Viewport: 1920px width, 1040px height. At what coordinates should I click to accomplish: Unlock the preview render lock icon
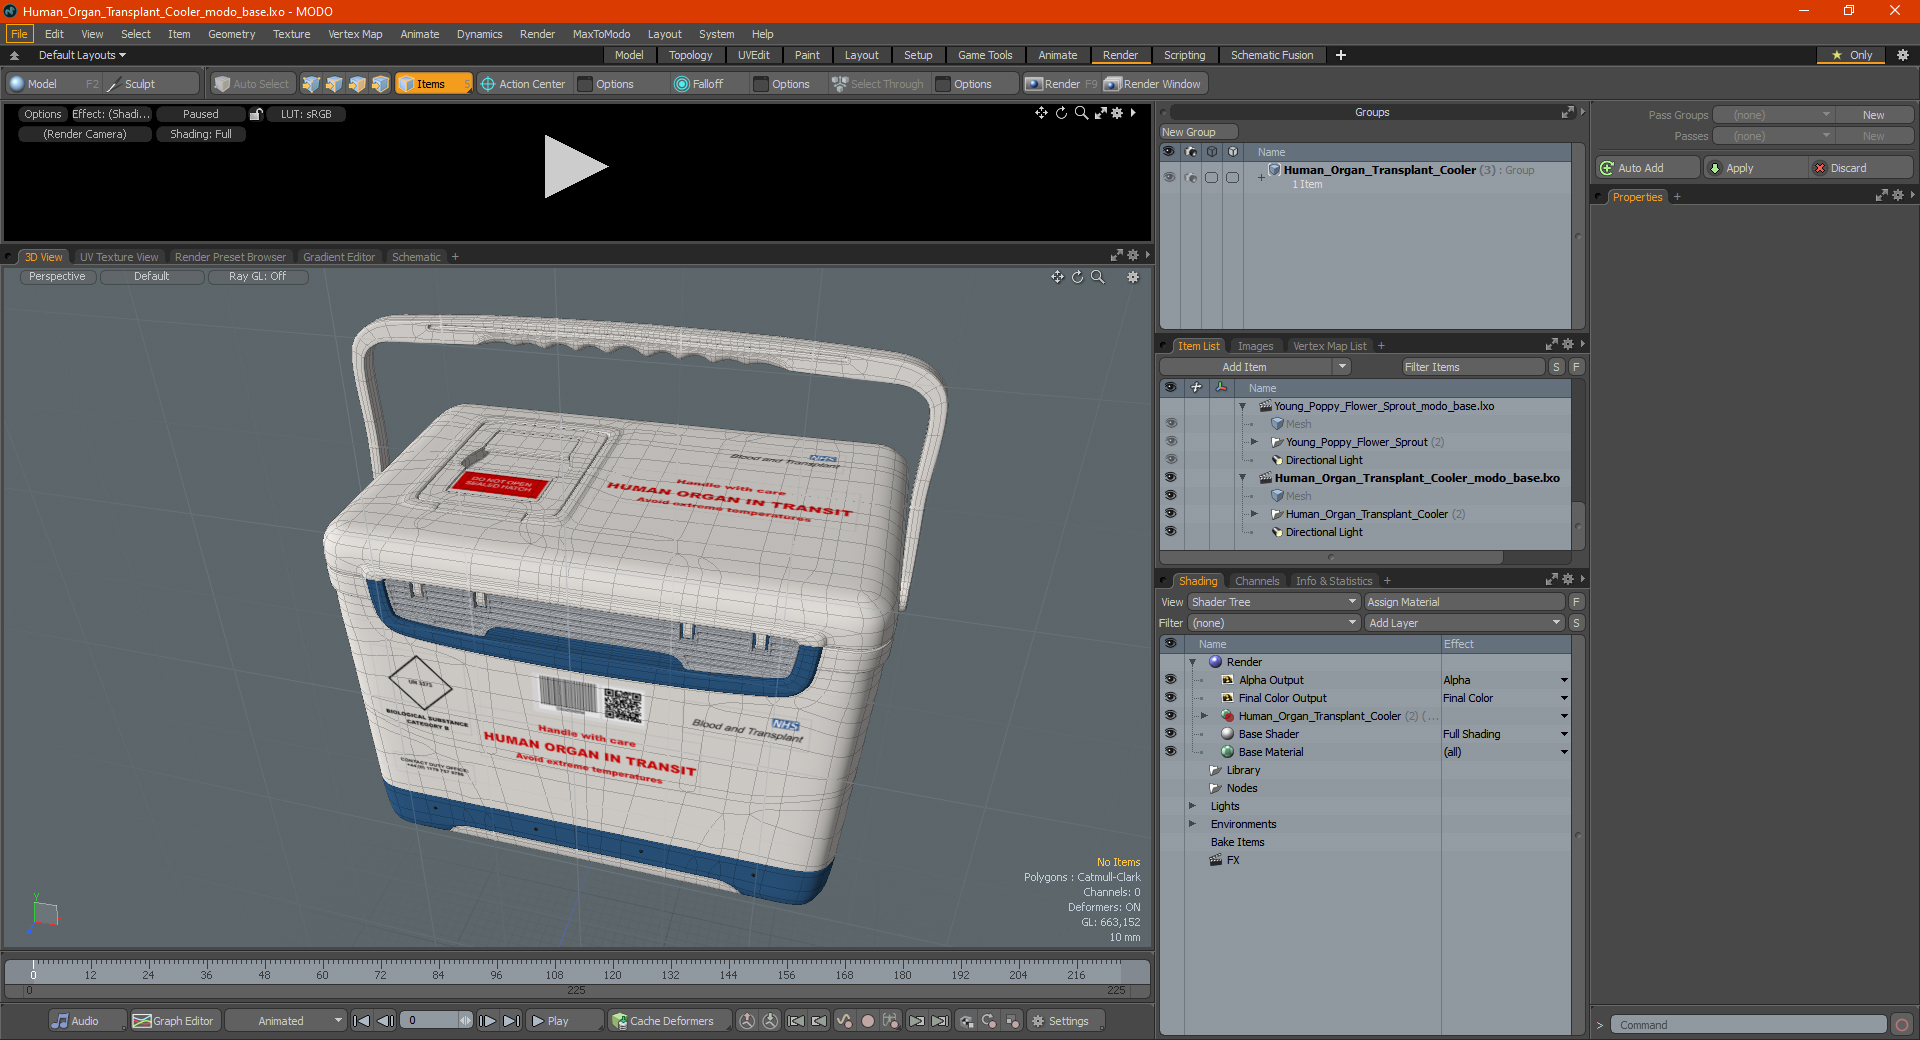pos(256,114)
